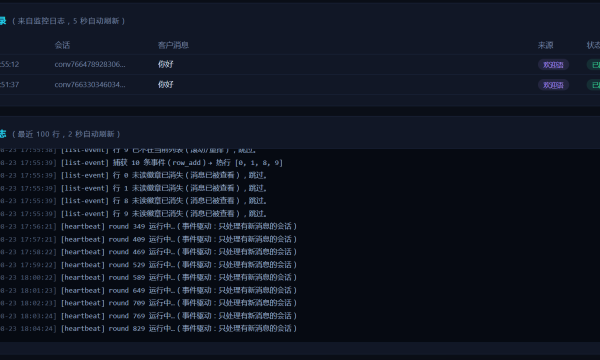The image size is (600, 360).
Task: Select log line 行 9 未读徽章已消失
Action: click(133, 213)
